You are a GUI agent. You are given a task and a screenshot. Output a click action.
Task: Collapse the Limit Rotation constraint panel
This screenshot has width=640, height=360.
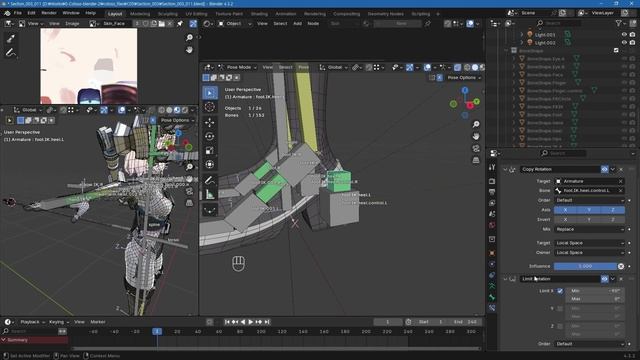(505, 279)
